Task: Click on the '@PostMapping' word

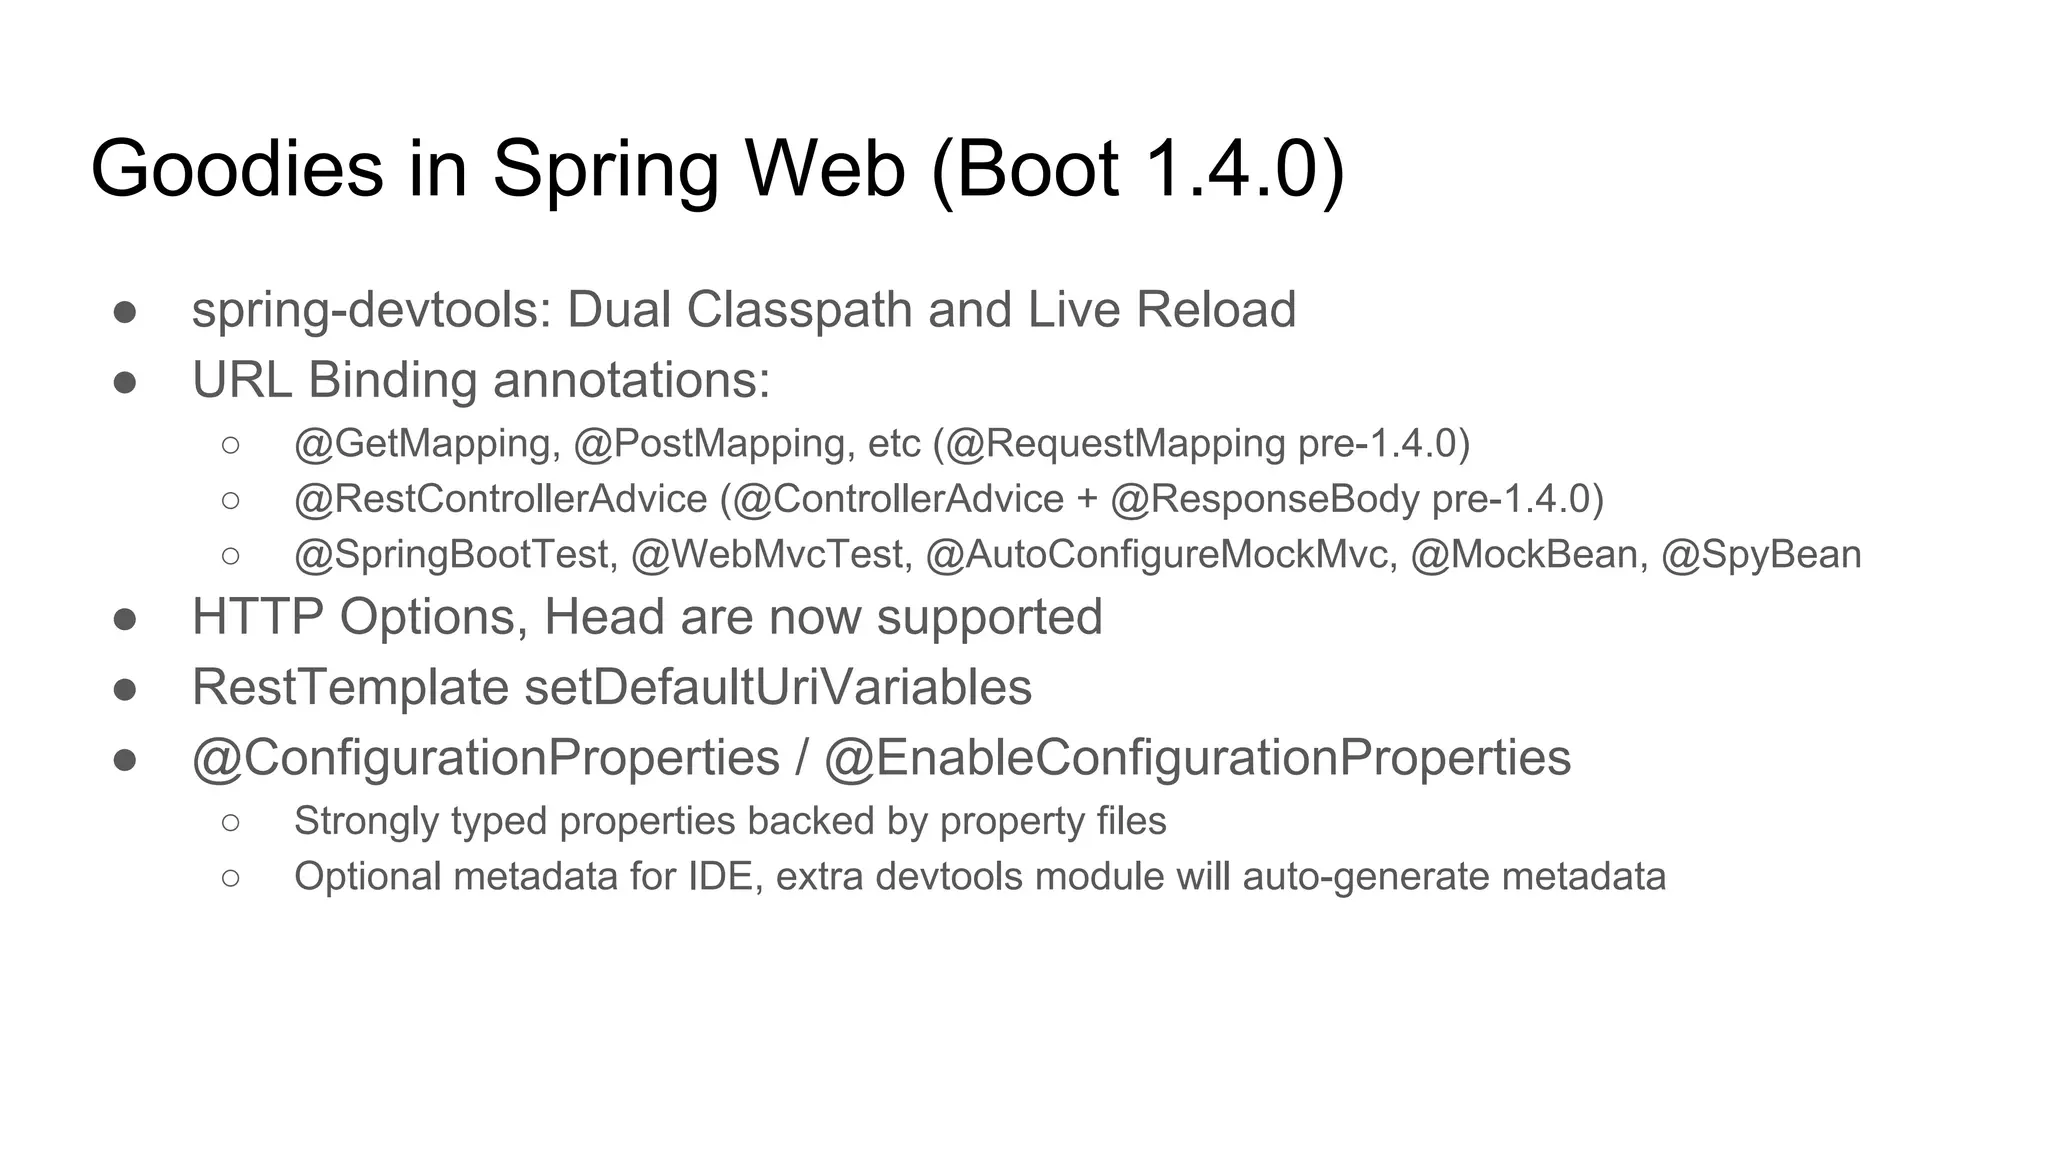Action: pyautogui.click(x=709, y=444)
